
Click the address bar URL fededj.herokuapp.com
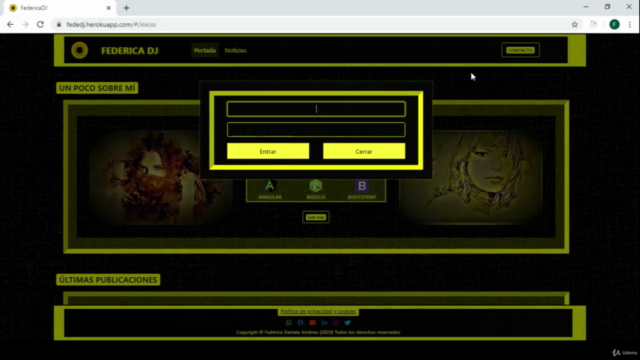(111, 24)
